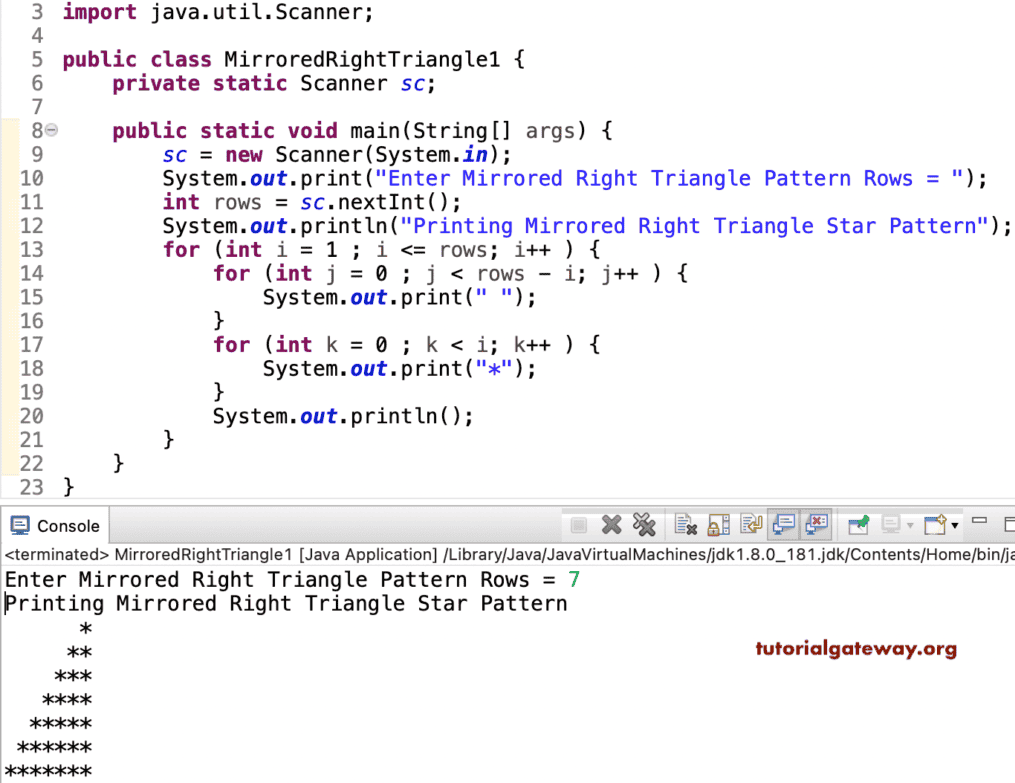Remove all terminated launches

(643, 525)
